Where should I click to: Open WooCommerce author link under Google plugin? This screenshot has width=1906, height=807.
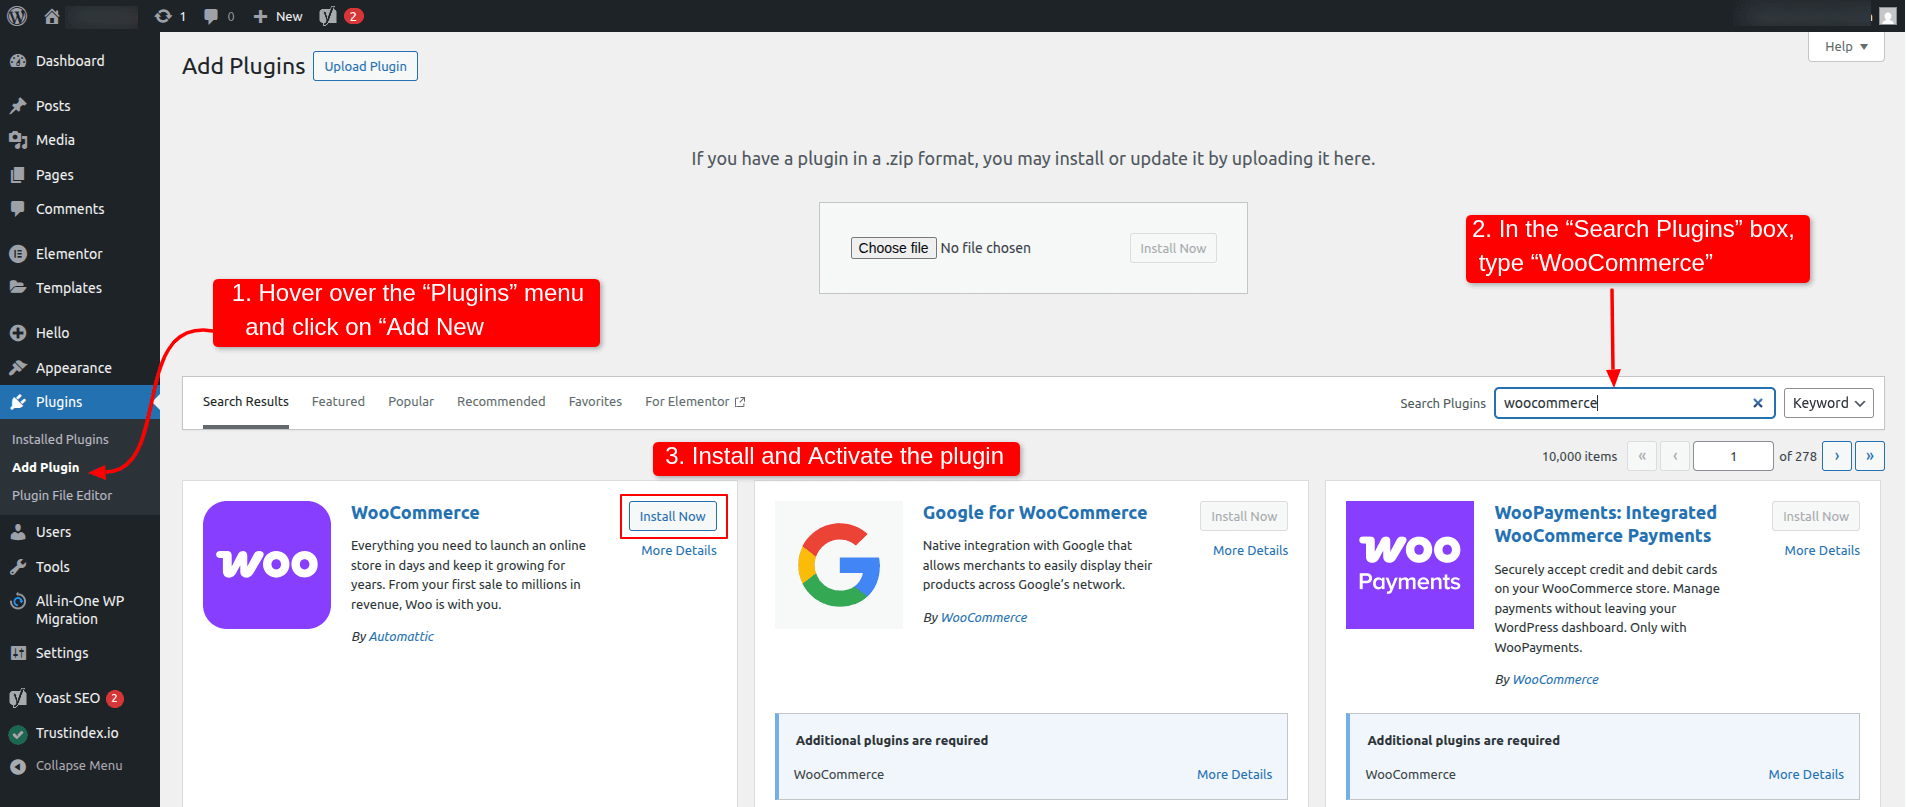pyautogui.click(x=984, y=618)
